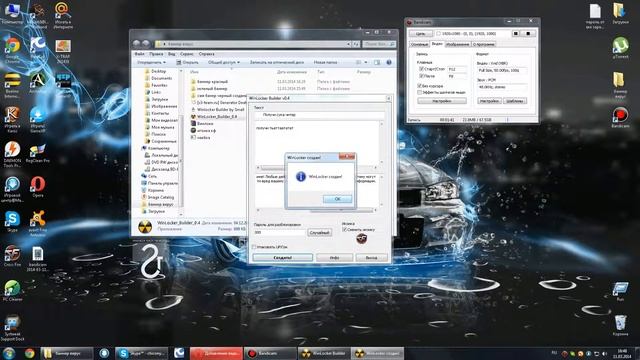Viewport: 640px width, 360px height.
Task: Click the Explorer search box
Action: pos(379,44)
